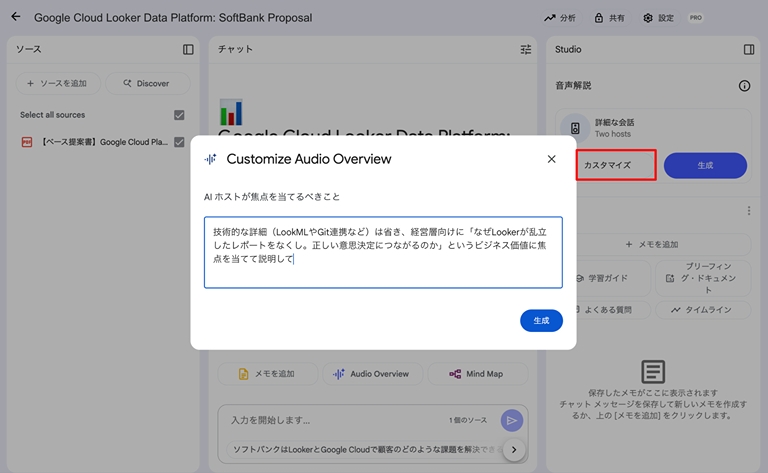Click ソースを追加 button

[x=58, y=83]
